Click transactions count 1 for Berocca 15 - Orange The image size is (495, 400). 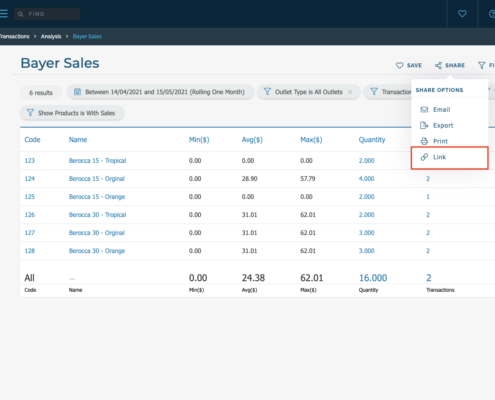pos(428,197)
